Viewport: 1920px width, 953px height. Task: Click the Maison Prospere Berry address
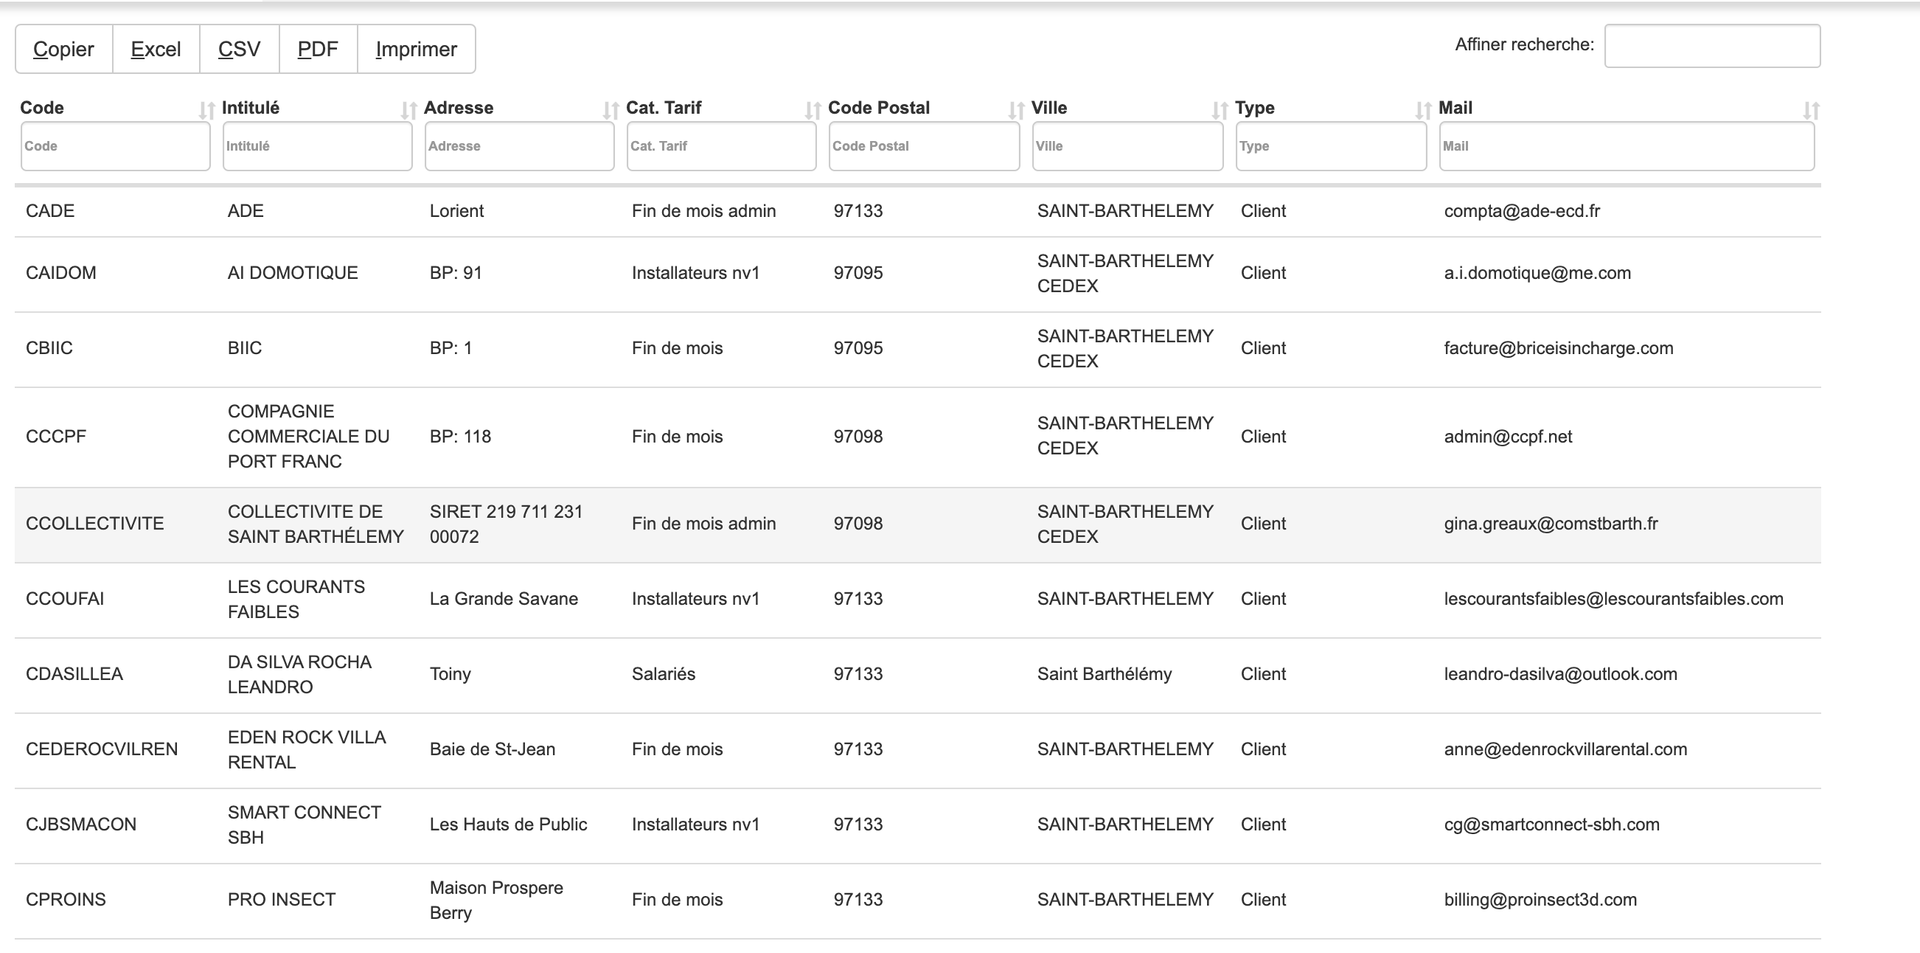(x=497, y=900)
